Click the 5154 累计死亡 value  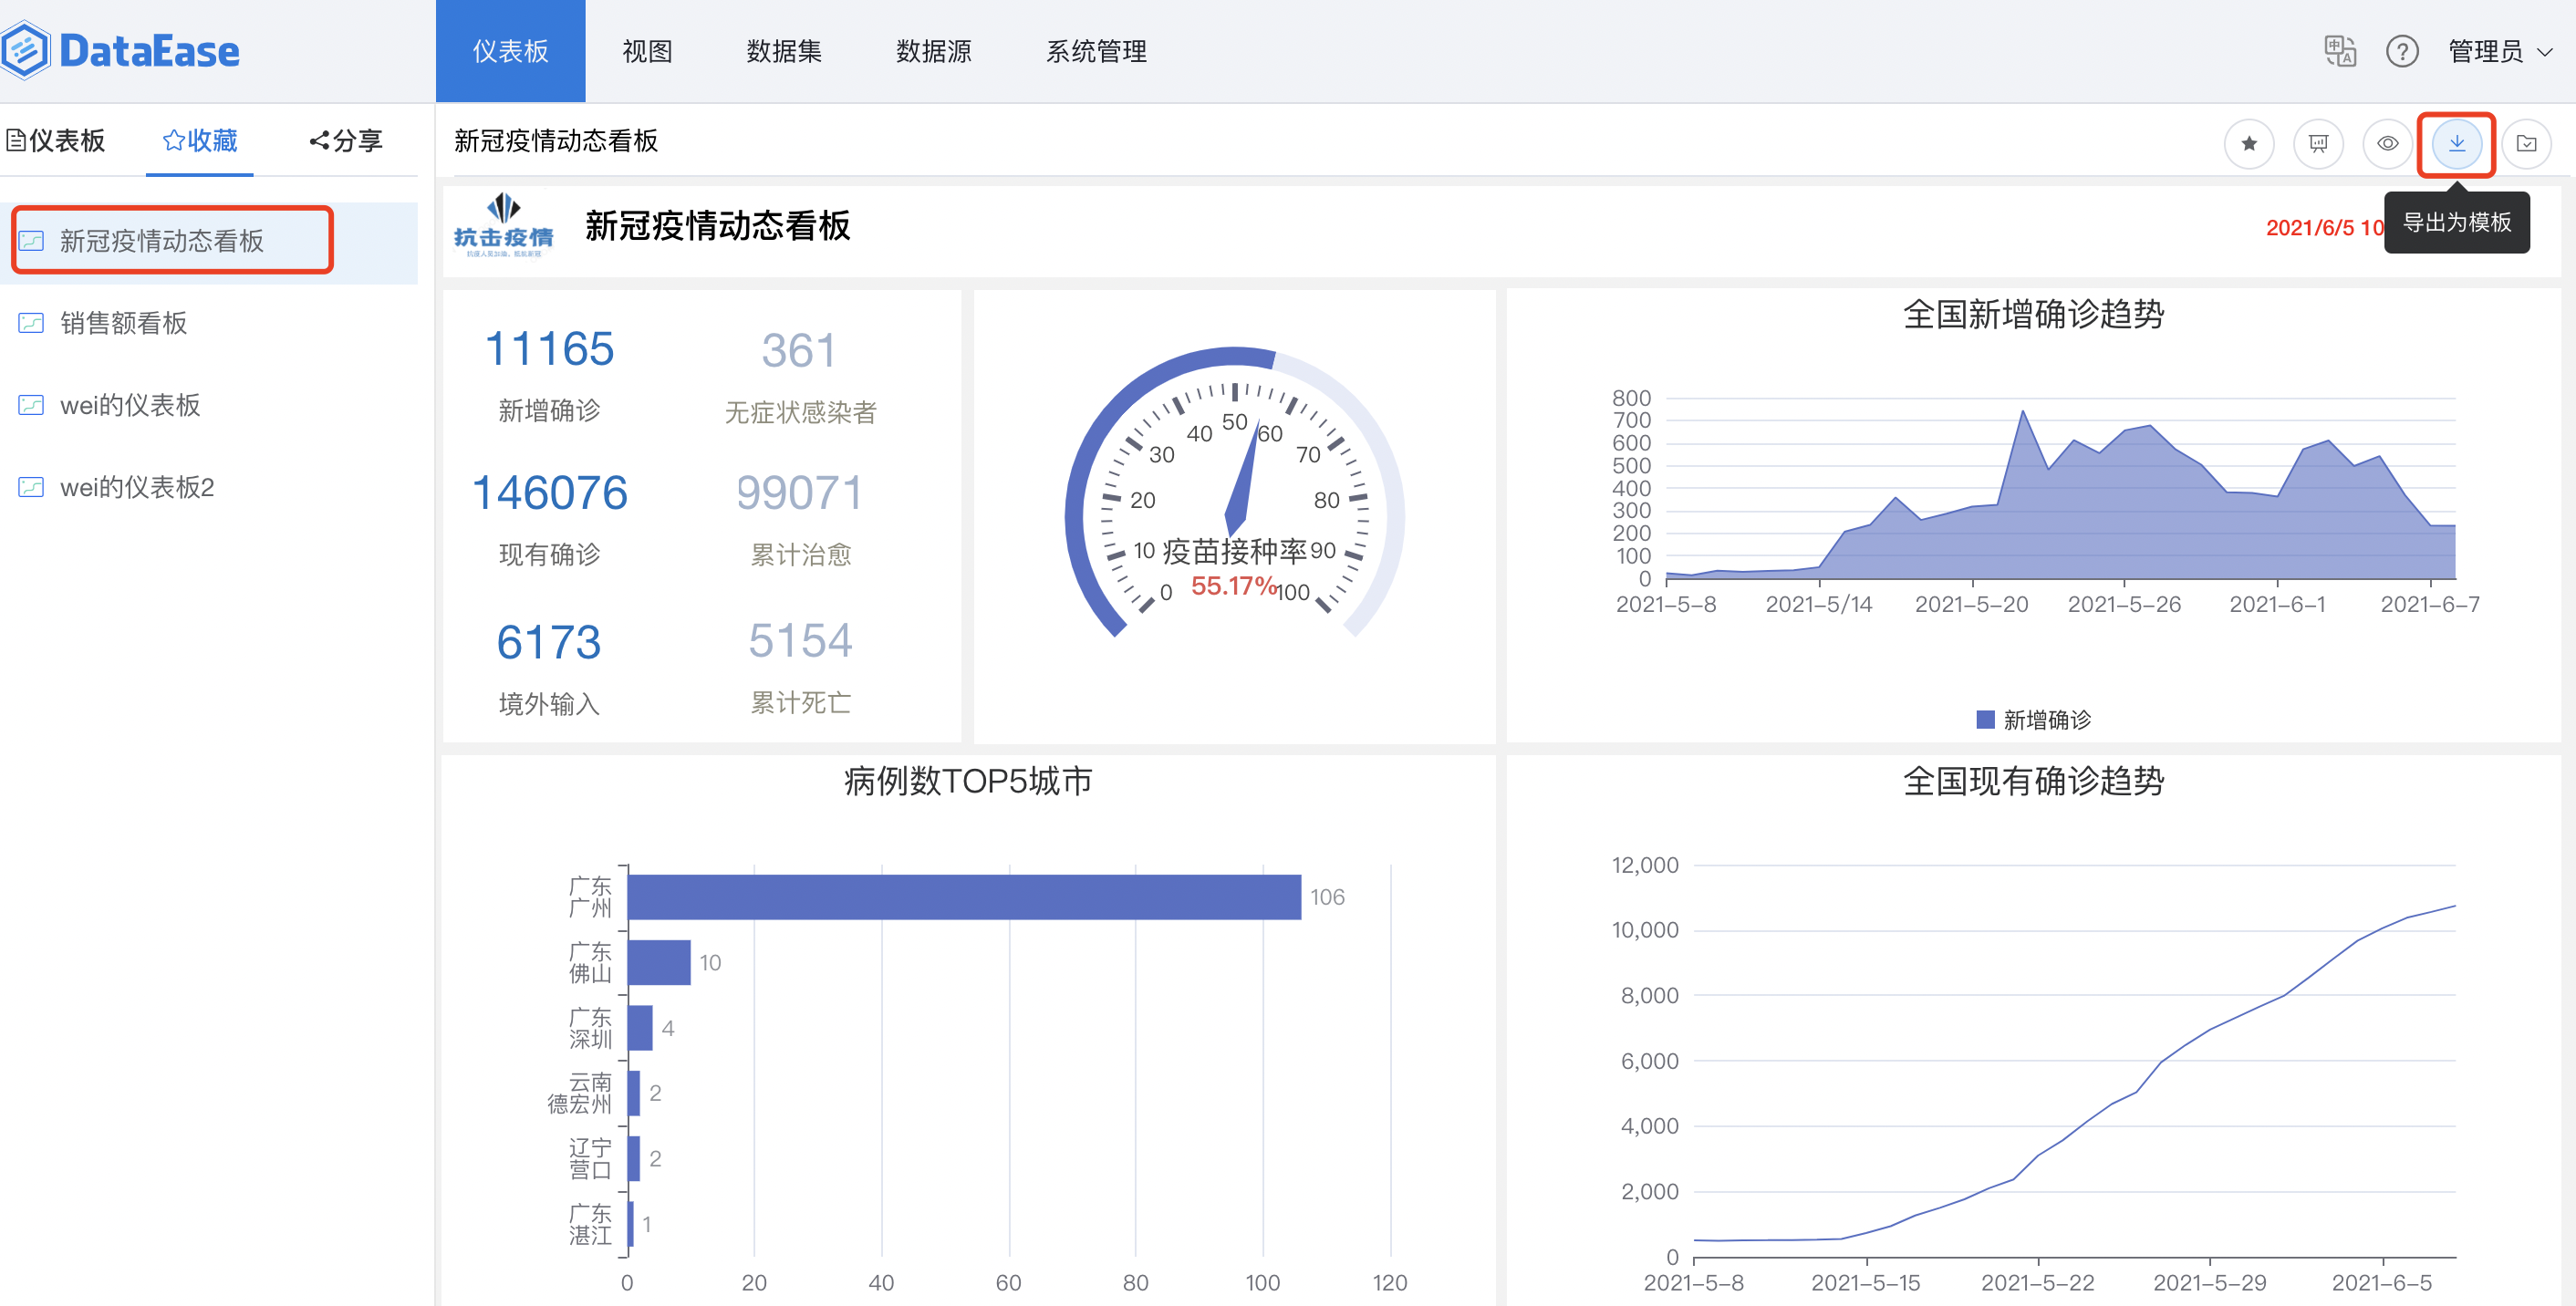click(x=800, y=640)
